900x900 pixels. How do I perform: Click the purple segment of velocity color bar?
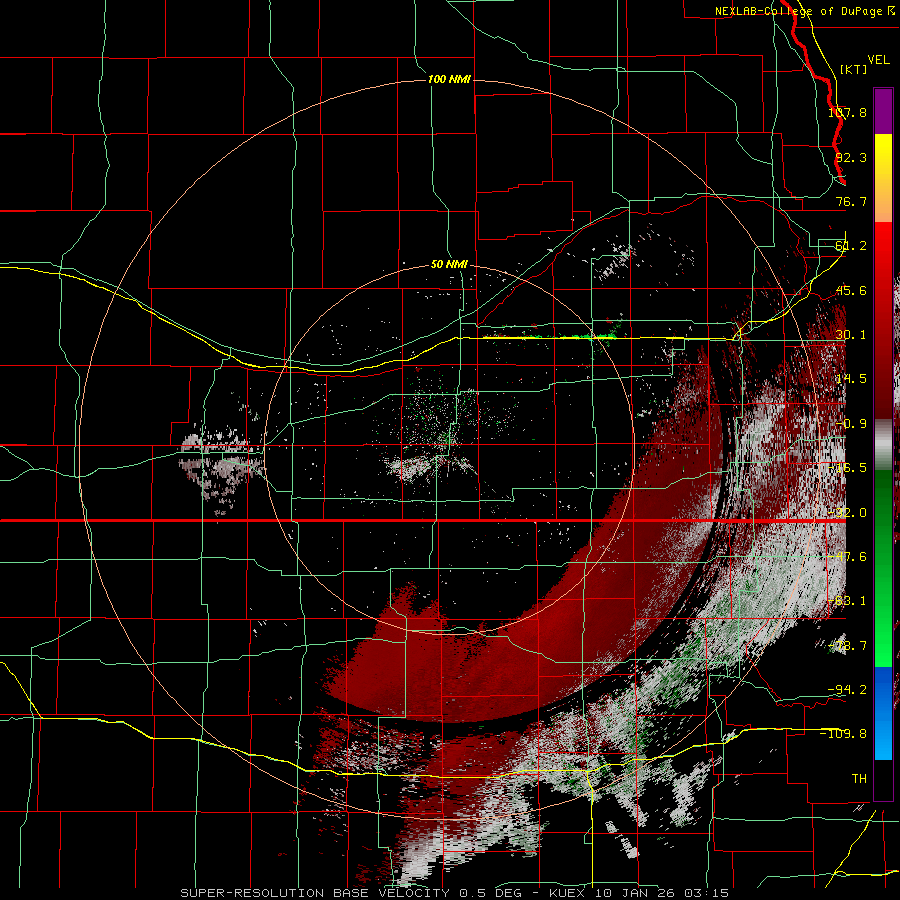(883, 111)
